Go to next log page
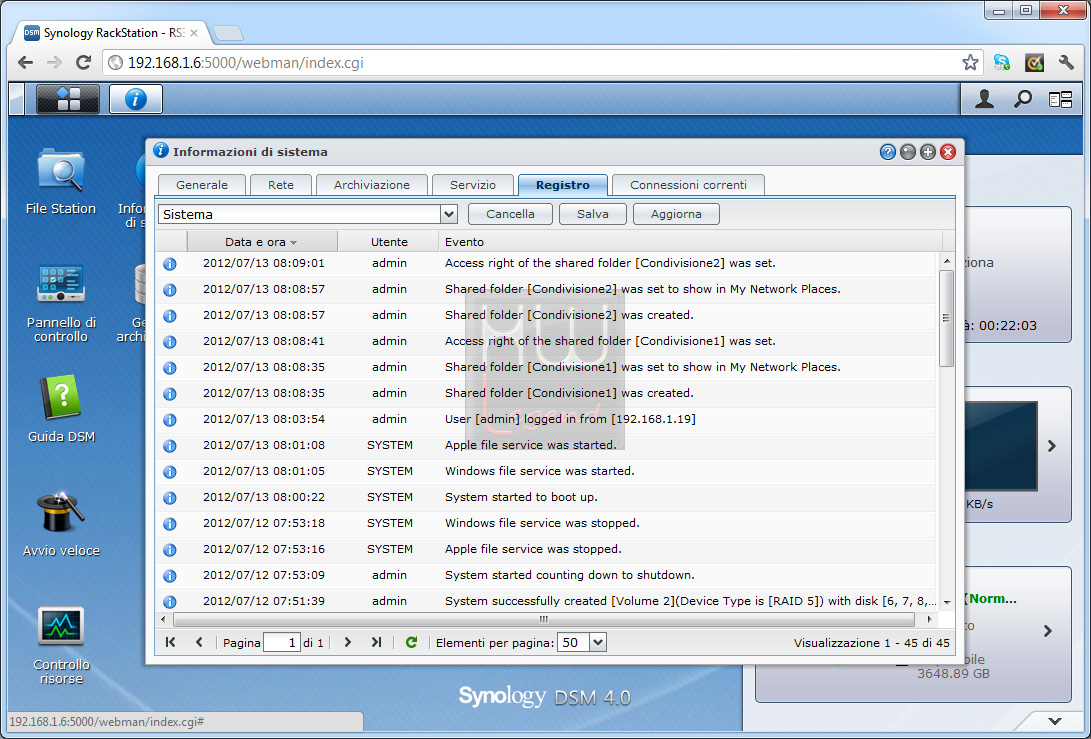 [347, 642]
